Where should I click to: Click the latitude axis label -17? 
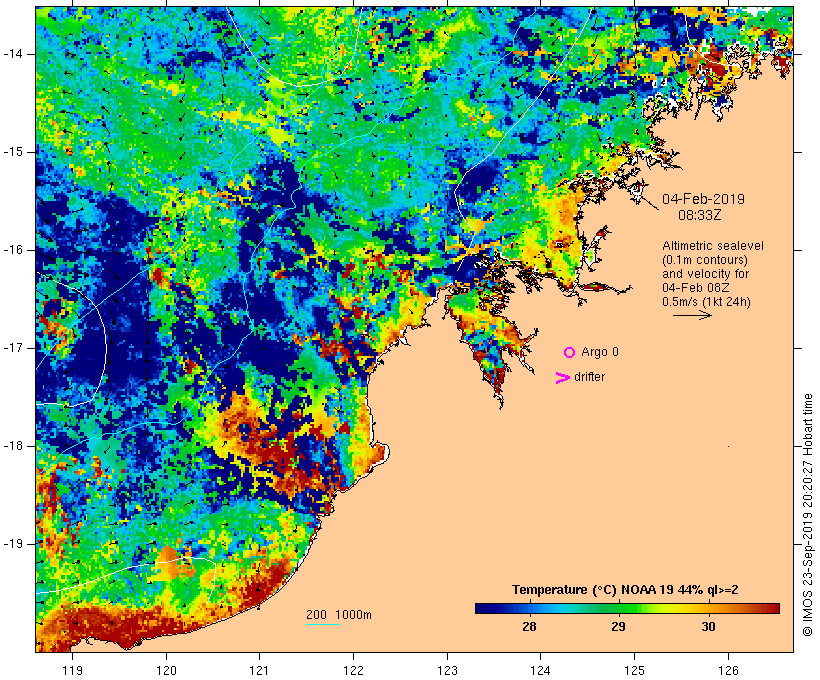[x=12, y=348]
